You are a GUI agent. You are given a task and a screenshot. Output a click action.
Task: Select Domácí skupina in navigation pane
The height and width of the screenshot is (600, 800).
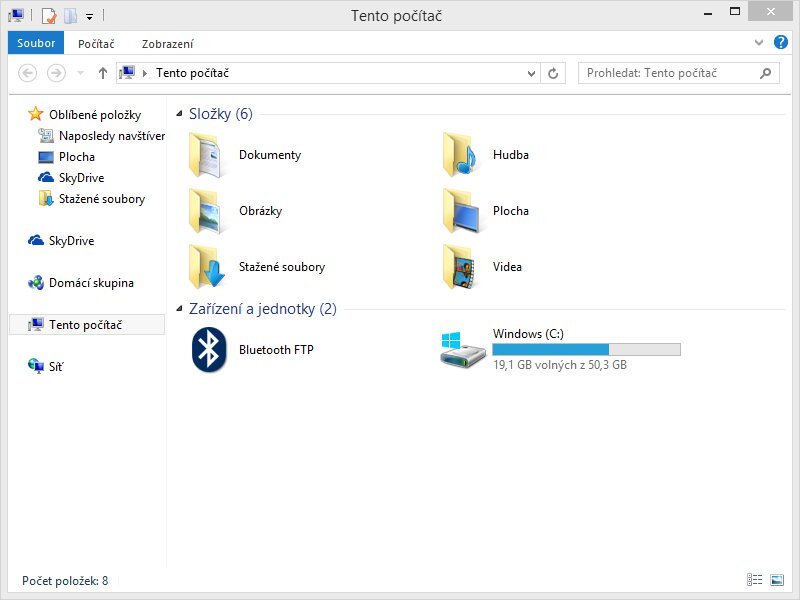[x=90, y=283]
